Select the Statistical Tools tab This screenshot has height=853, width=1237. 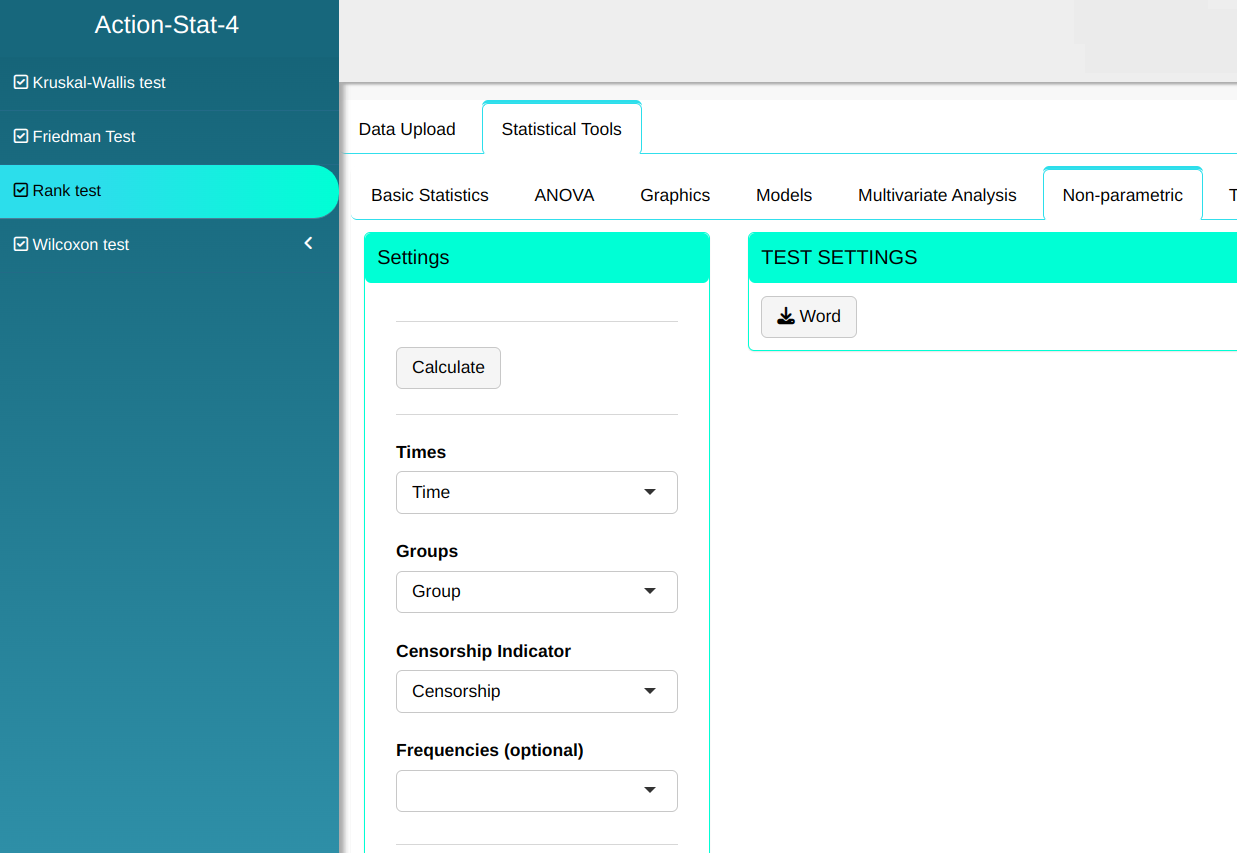pyautogui.click(x=561, y=129)
